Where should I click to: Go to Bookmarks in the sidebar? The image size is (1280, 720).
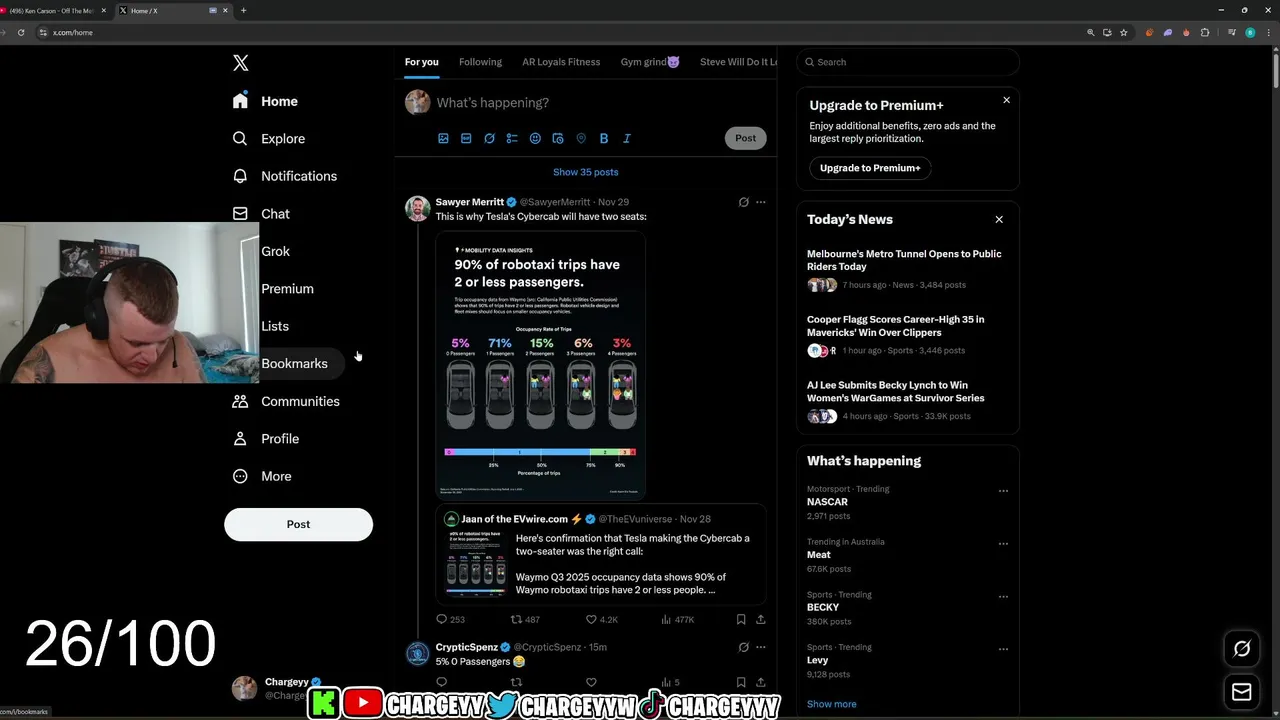(294, 364)
